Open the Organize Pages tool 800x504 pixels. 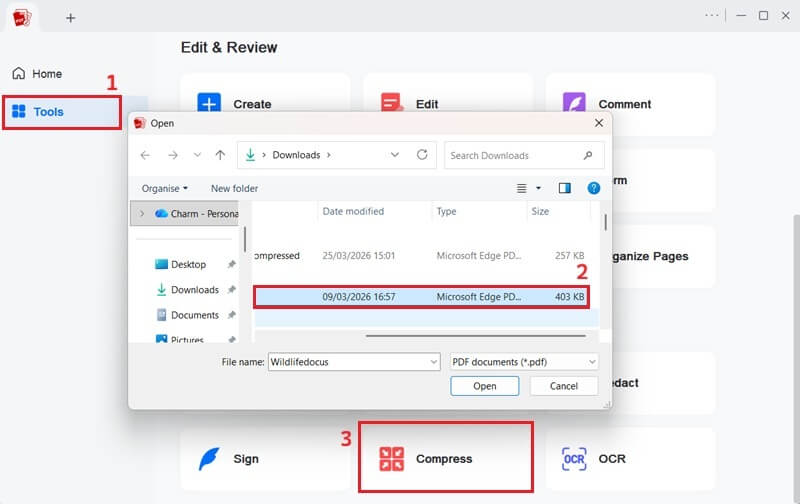pos(663,256)
